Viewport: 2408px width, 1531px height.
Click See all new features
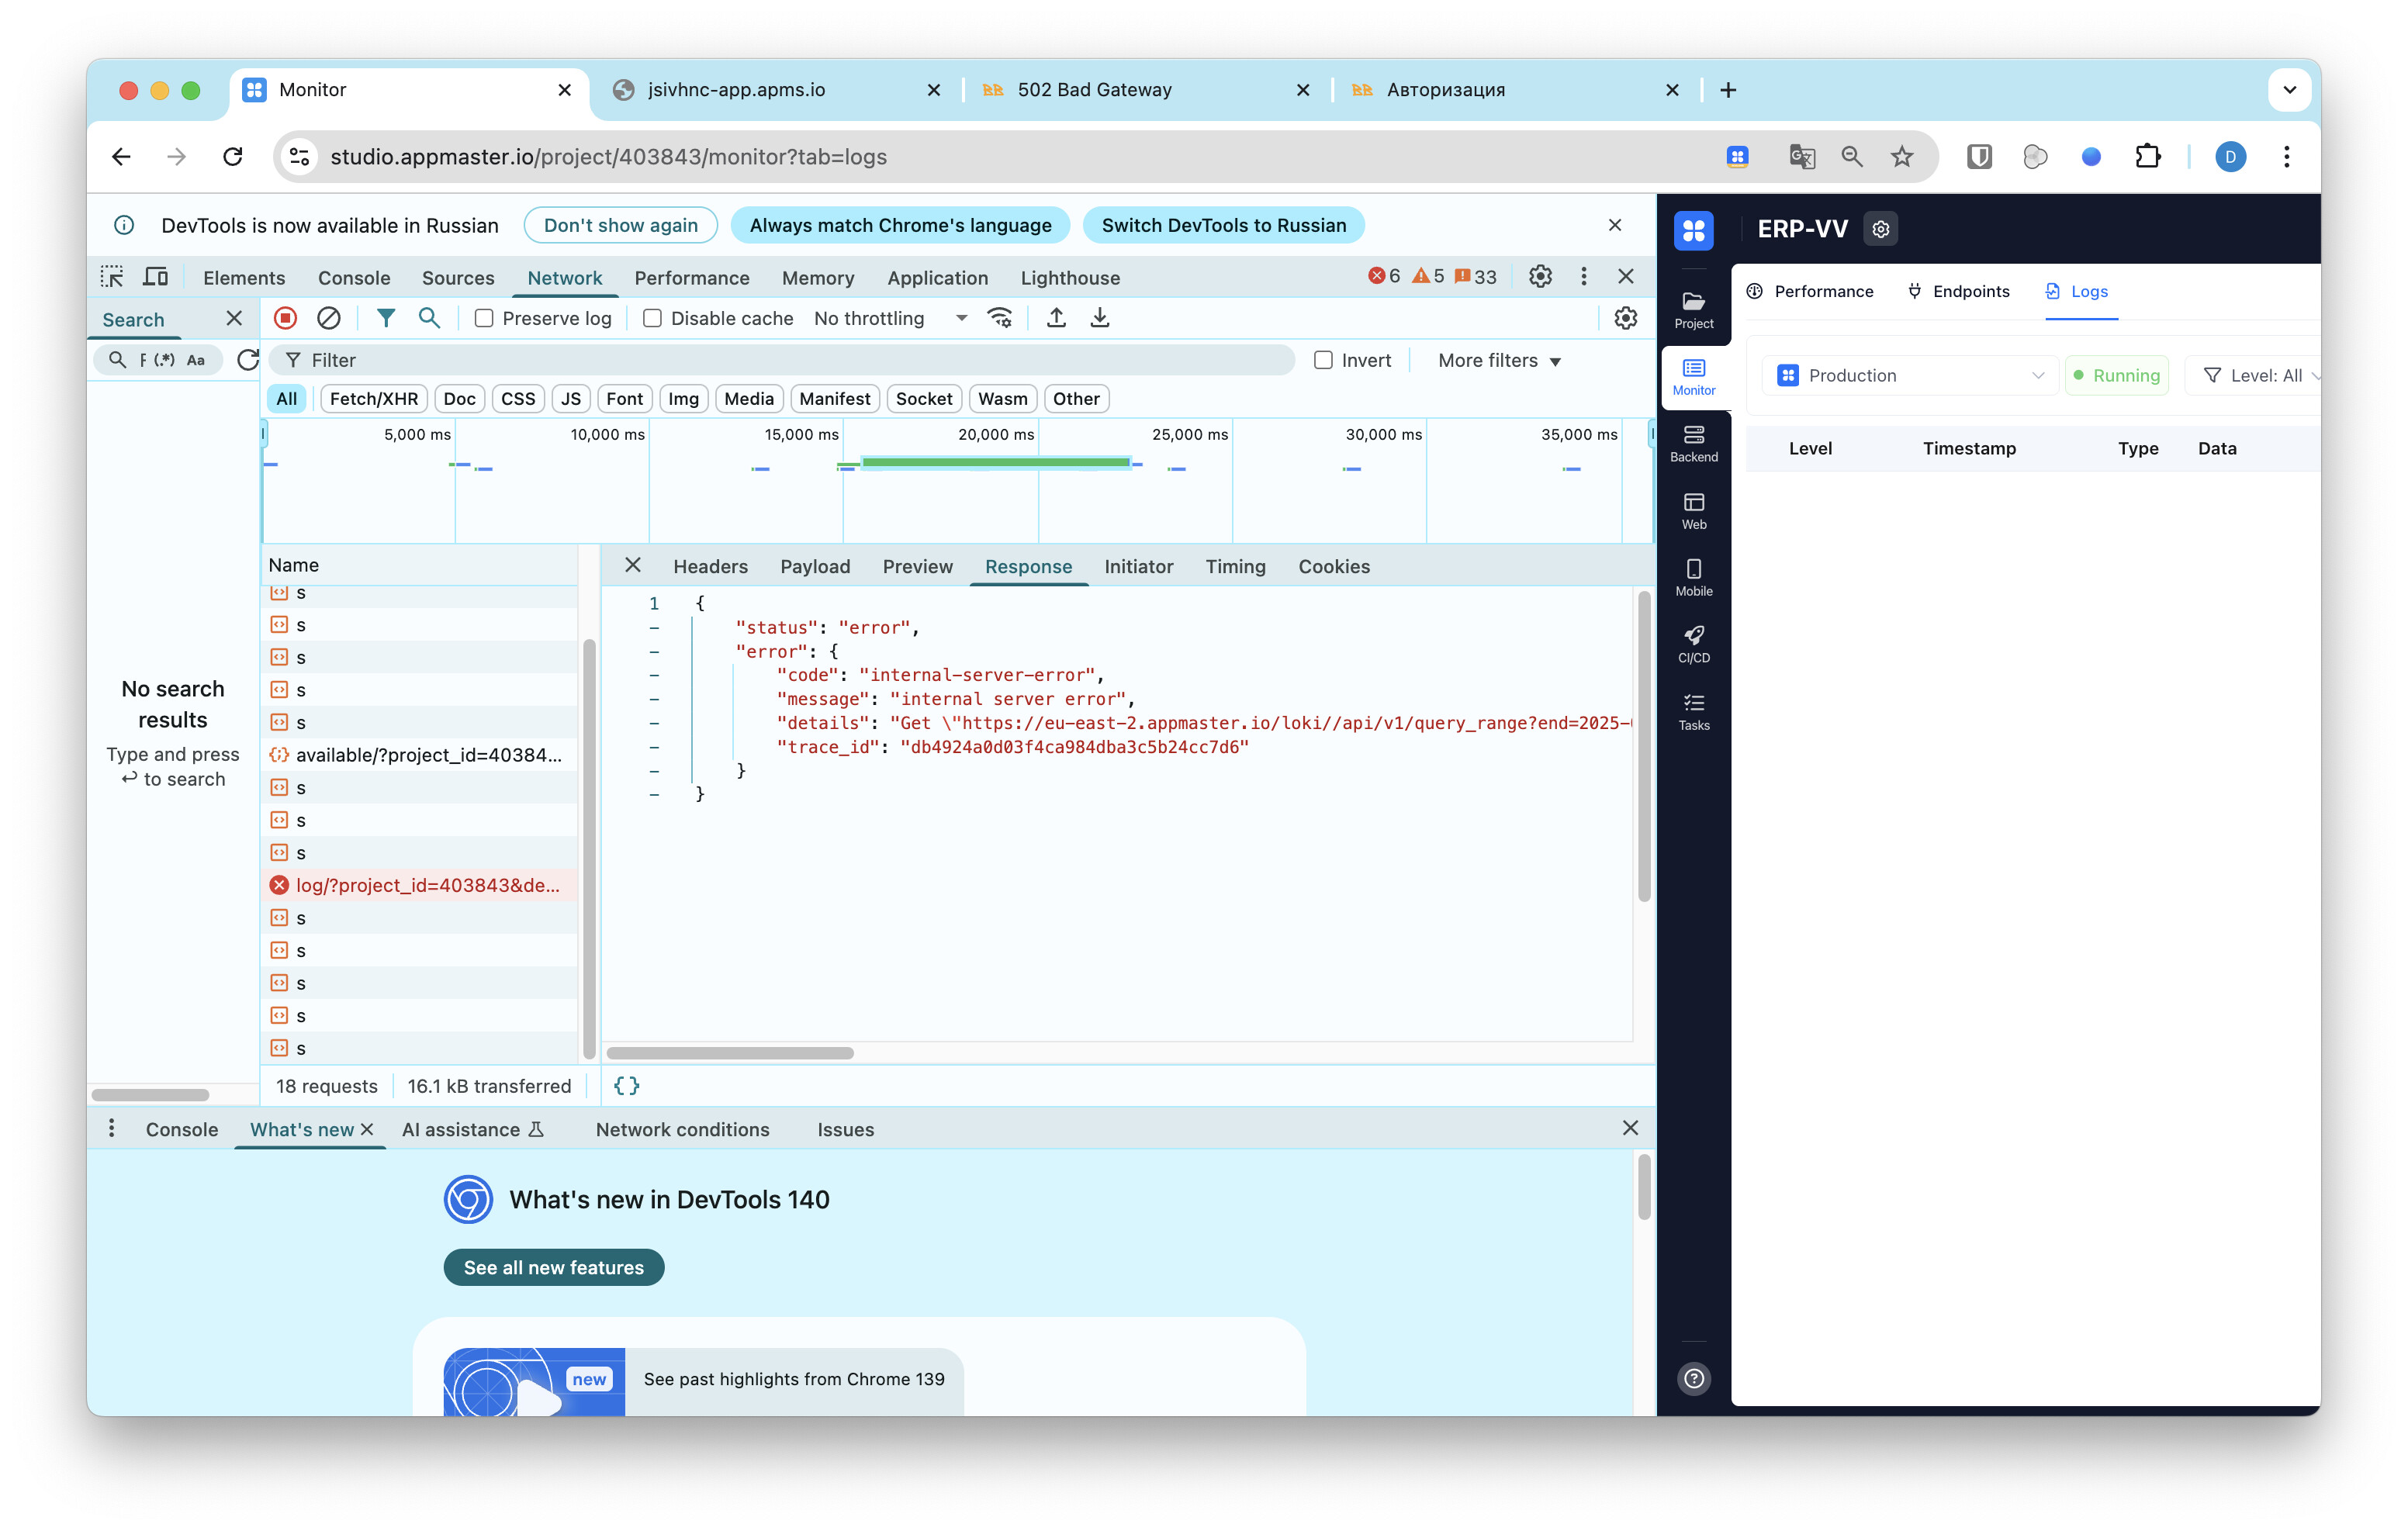coord(553,1267)
